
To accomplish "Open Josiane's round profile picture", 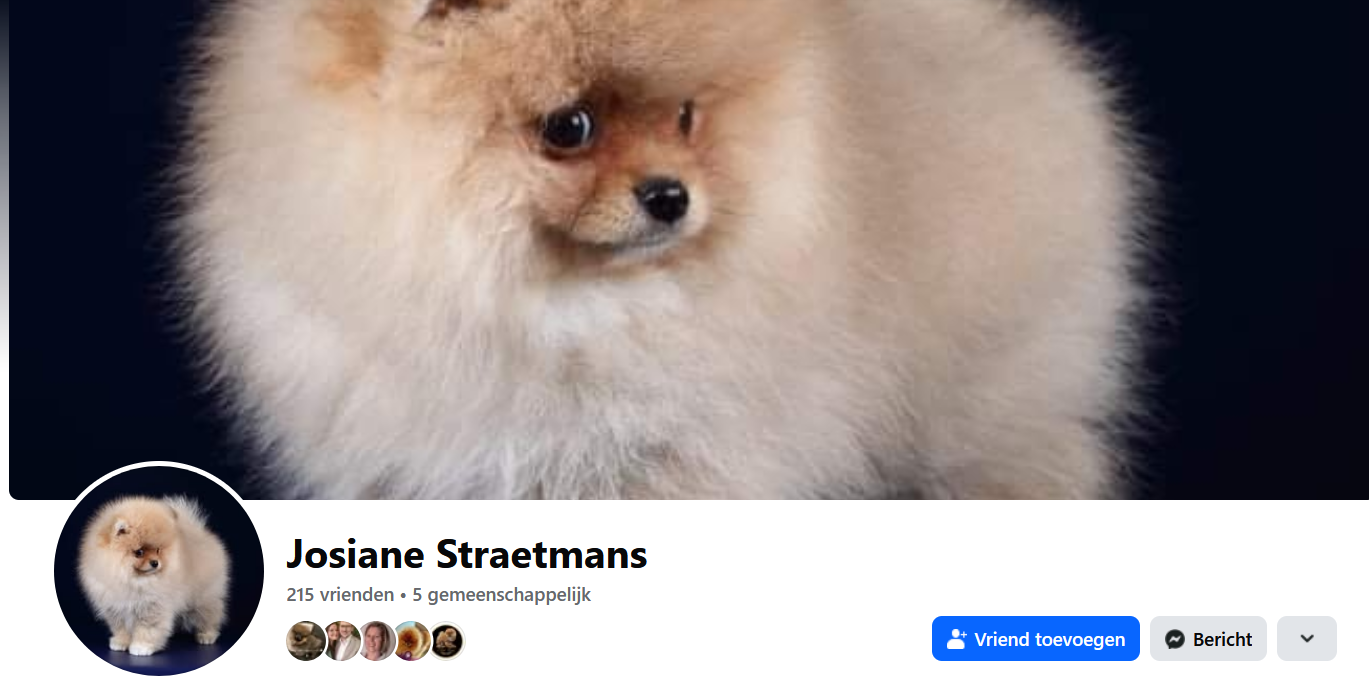I will (x=159, y=570).
